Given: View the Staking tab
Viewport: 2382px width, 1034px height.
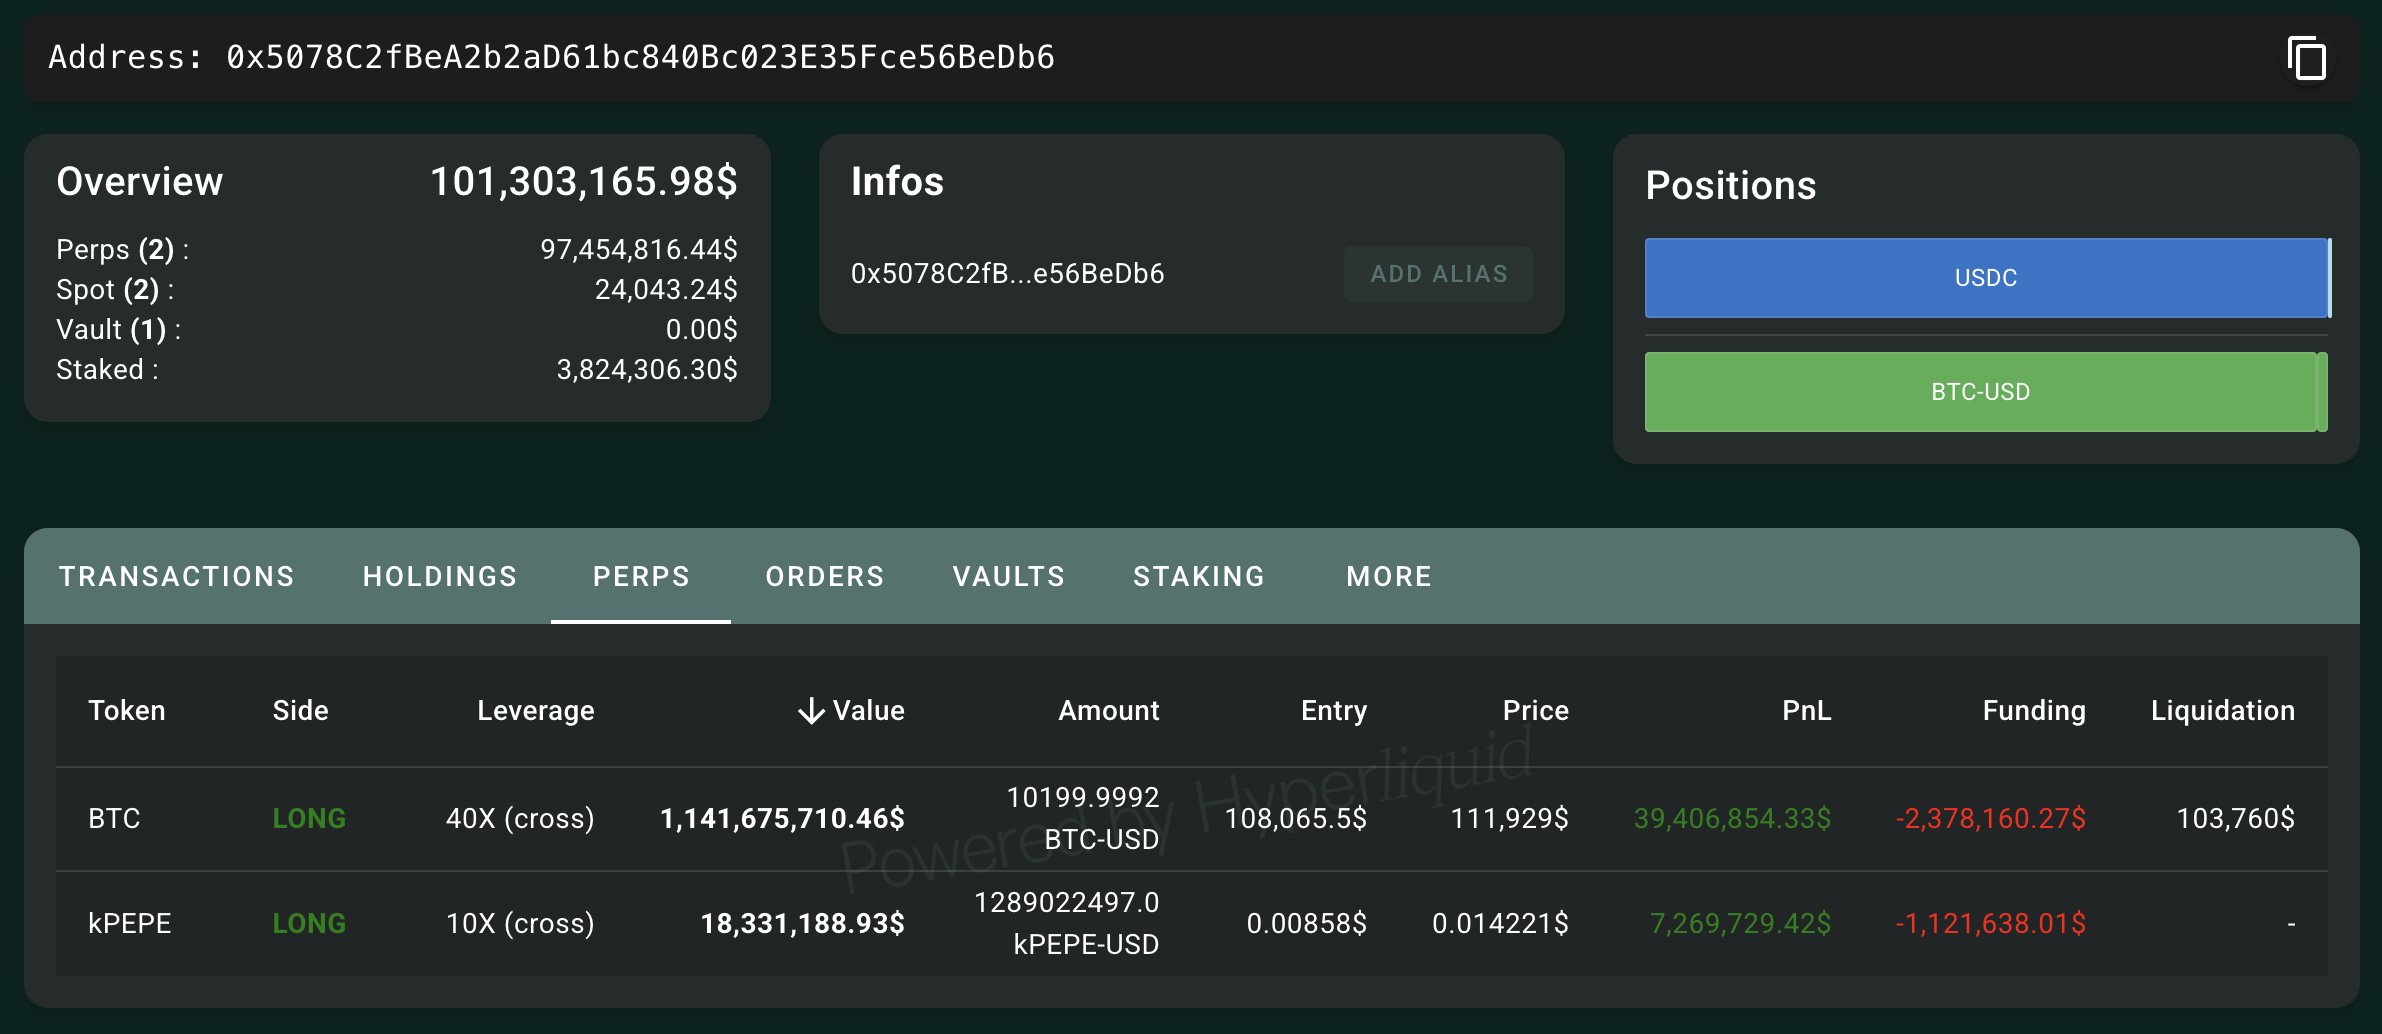Looking at the screenshot, I should pos(1198,576).
